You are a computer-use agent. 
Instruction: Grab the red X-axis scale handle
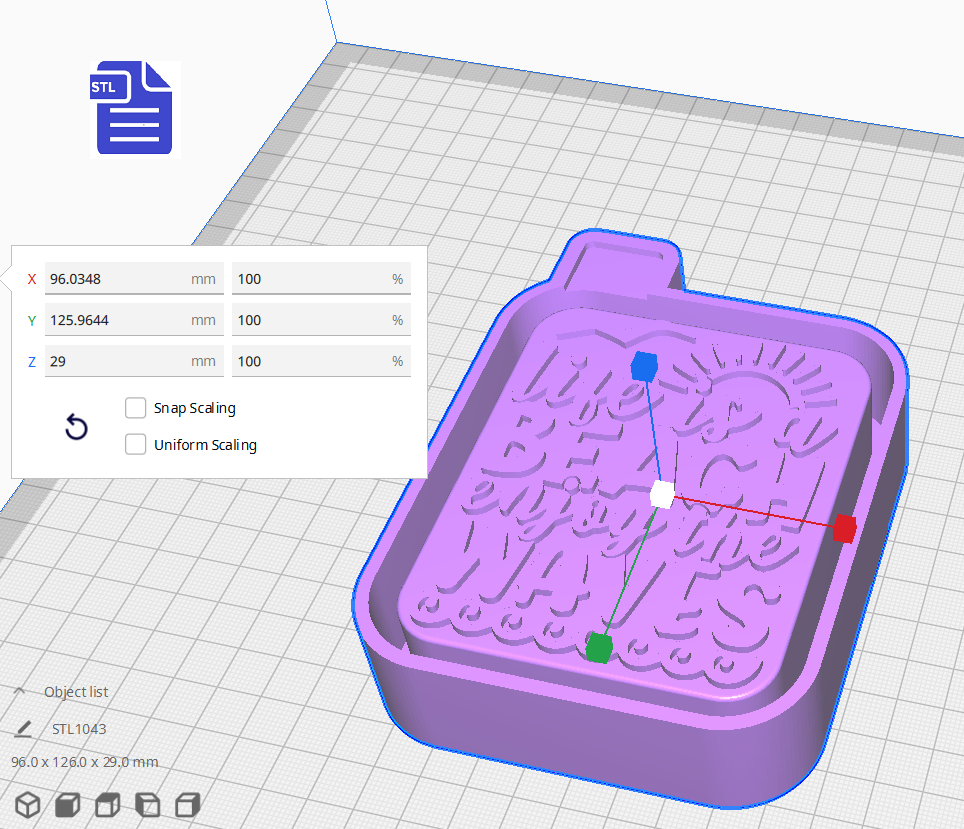(x=845, y=529)
